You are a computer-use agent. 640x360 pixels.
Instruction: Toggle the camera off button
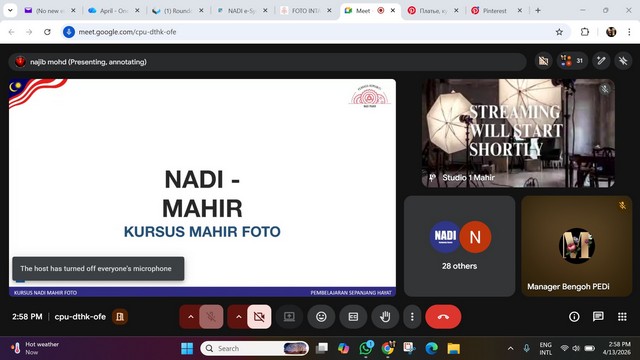pos(259,317)
